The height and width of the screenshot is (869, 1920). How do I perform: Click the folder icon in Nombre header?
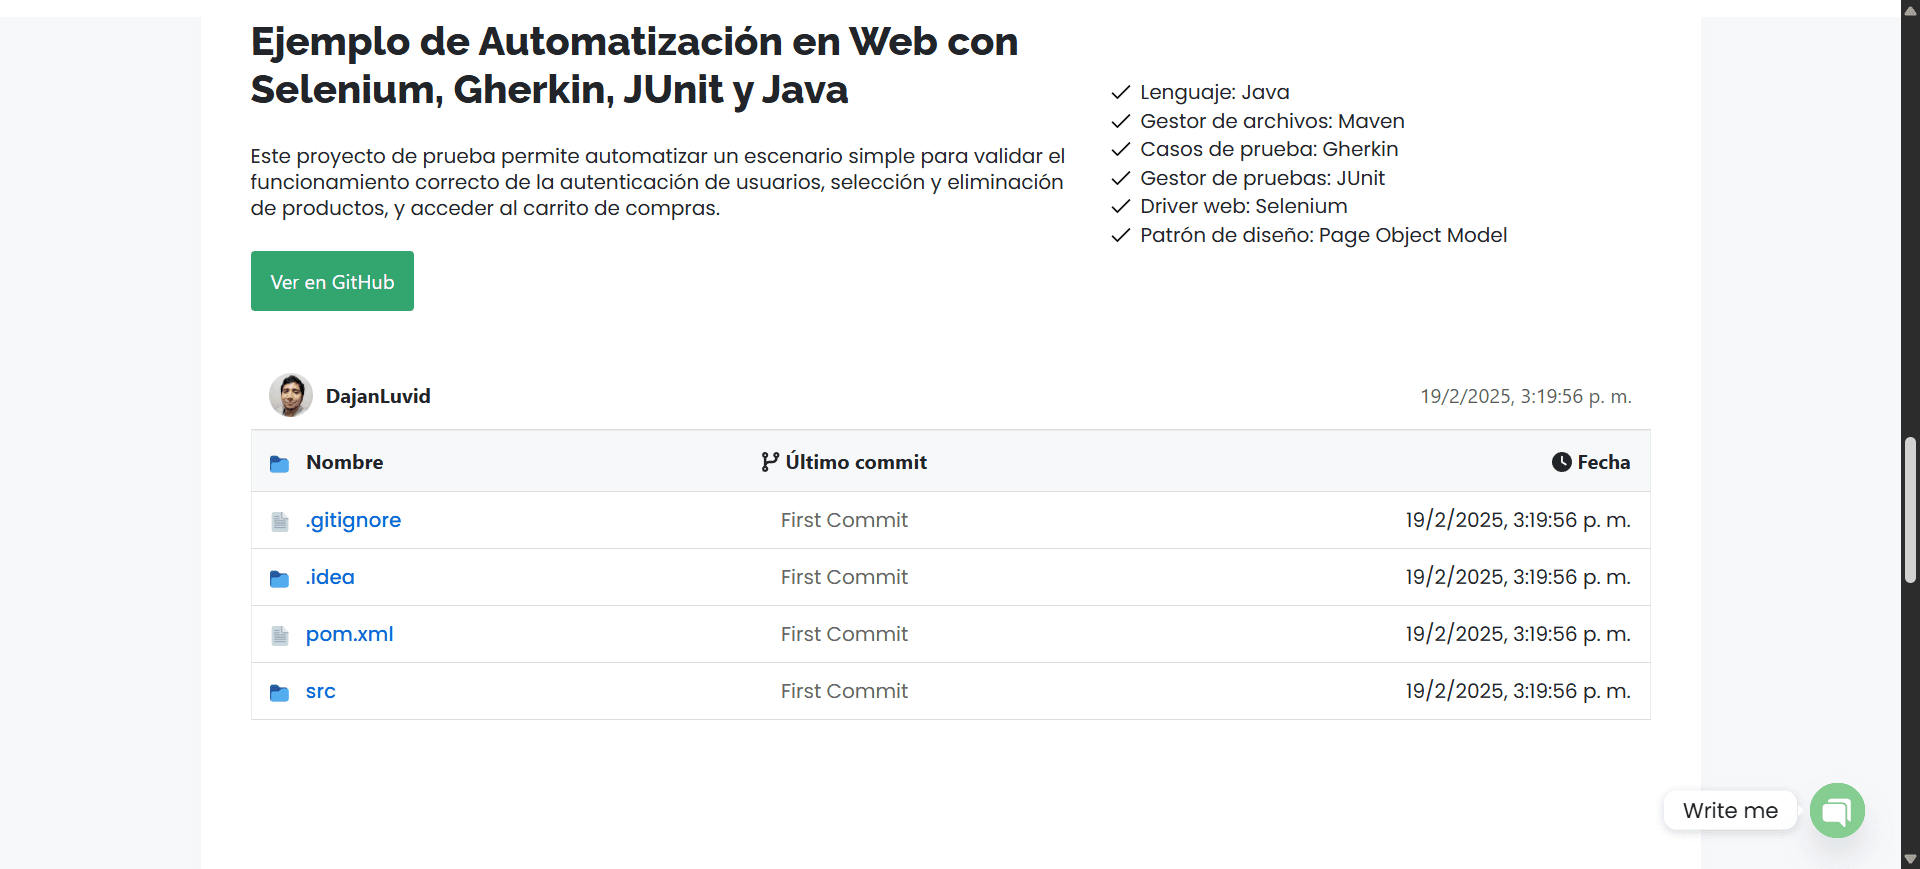[280, 463]
